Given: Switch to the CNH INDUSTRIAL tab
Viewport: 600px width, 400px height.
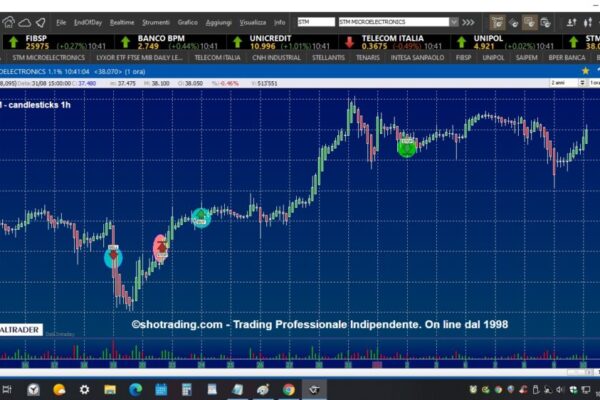Looking at the screenshot, I should tap(276, 57).
